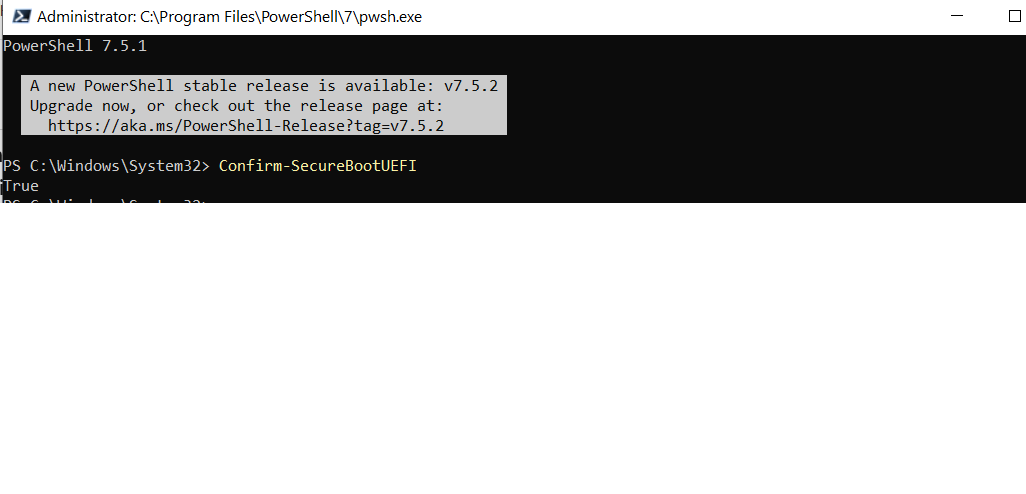Click empty terminal space right of "PowerShell 7.5.1"
This screenshot has width=1026, height=494.
click(500, 46)
